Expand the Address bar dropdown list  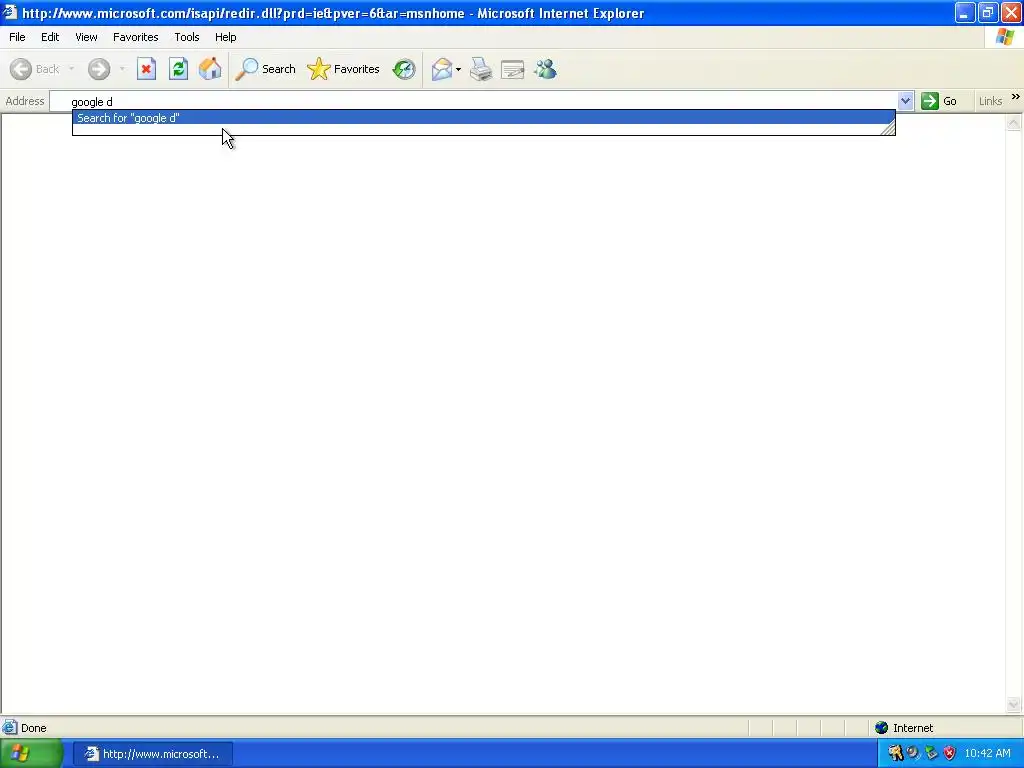(x=905, y=101)
